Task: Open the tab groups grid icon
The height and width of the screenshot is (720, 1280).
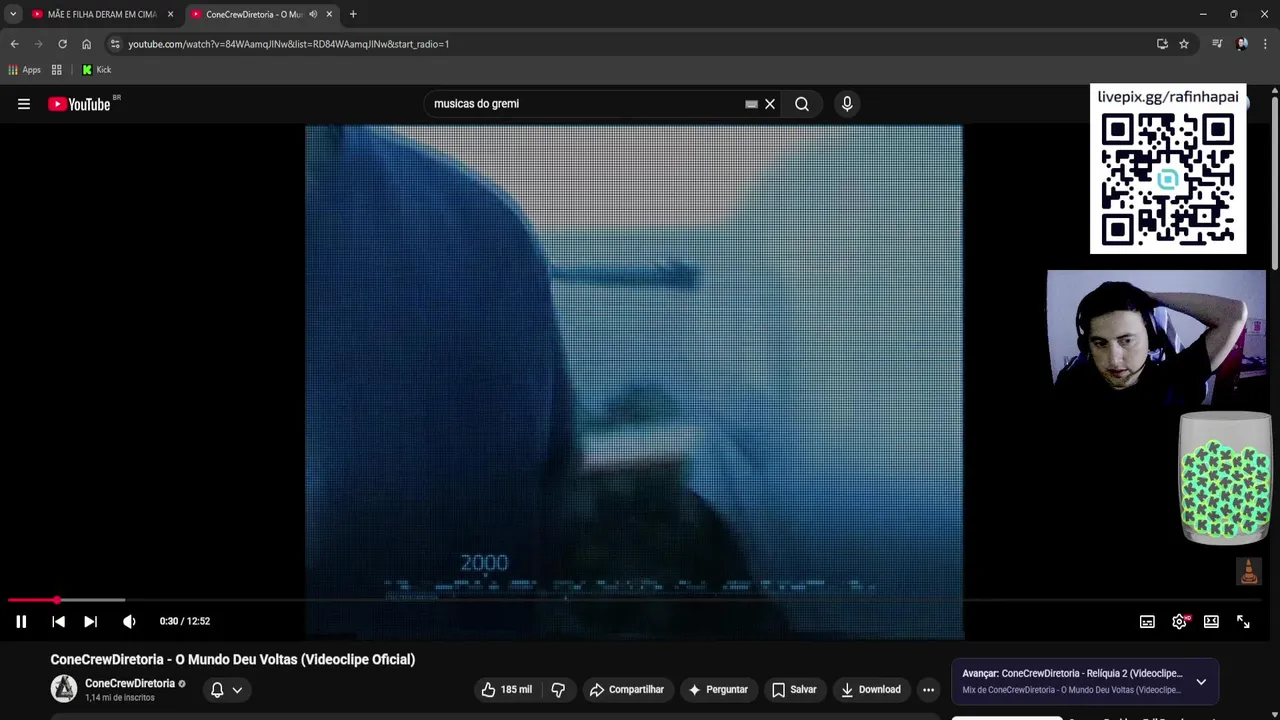Action: (x=57, y=70)
